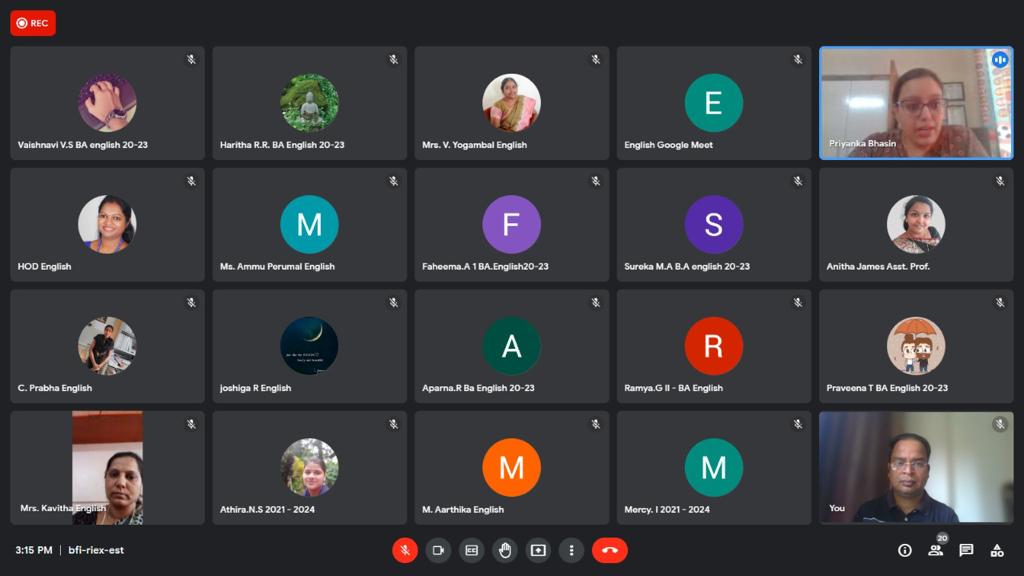Click Praveena T cartoon profile picture
The height and width of the screenshot is (576, 1024).
(916, 345)
